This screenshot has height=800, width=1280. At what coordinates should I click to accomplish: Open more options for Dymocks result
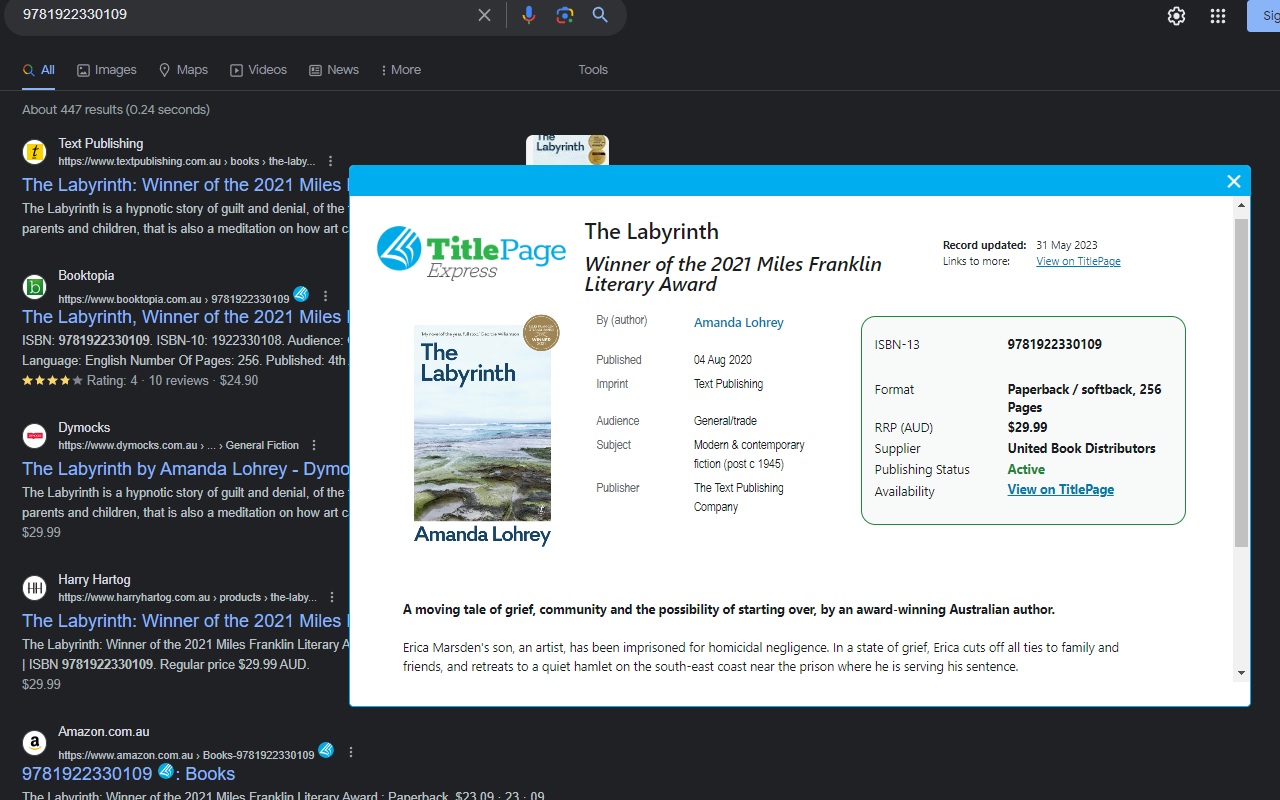[313, 445]
